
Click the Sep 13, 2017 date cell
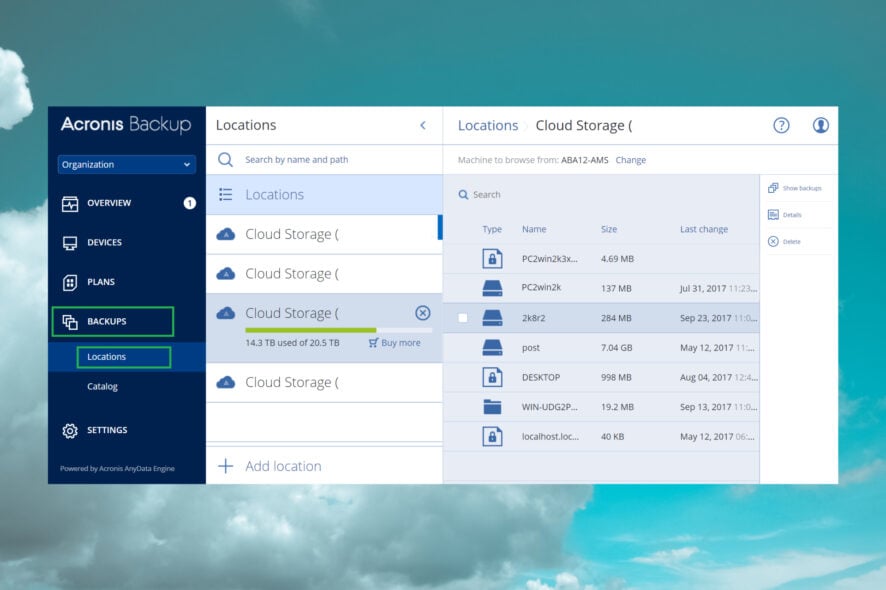tap(718, 407)
